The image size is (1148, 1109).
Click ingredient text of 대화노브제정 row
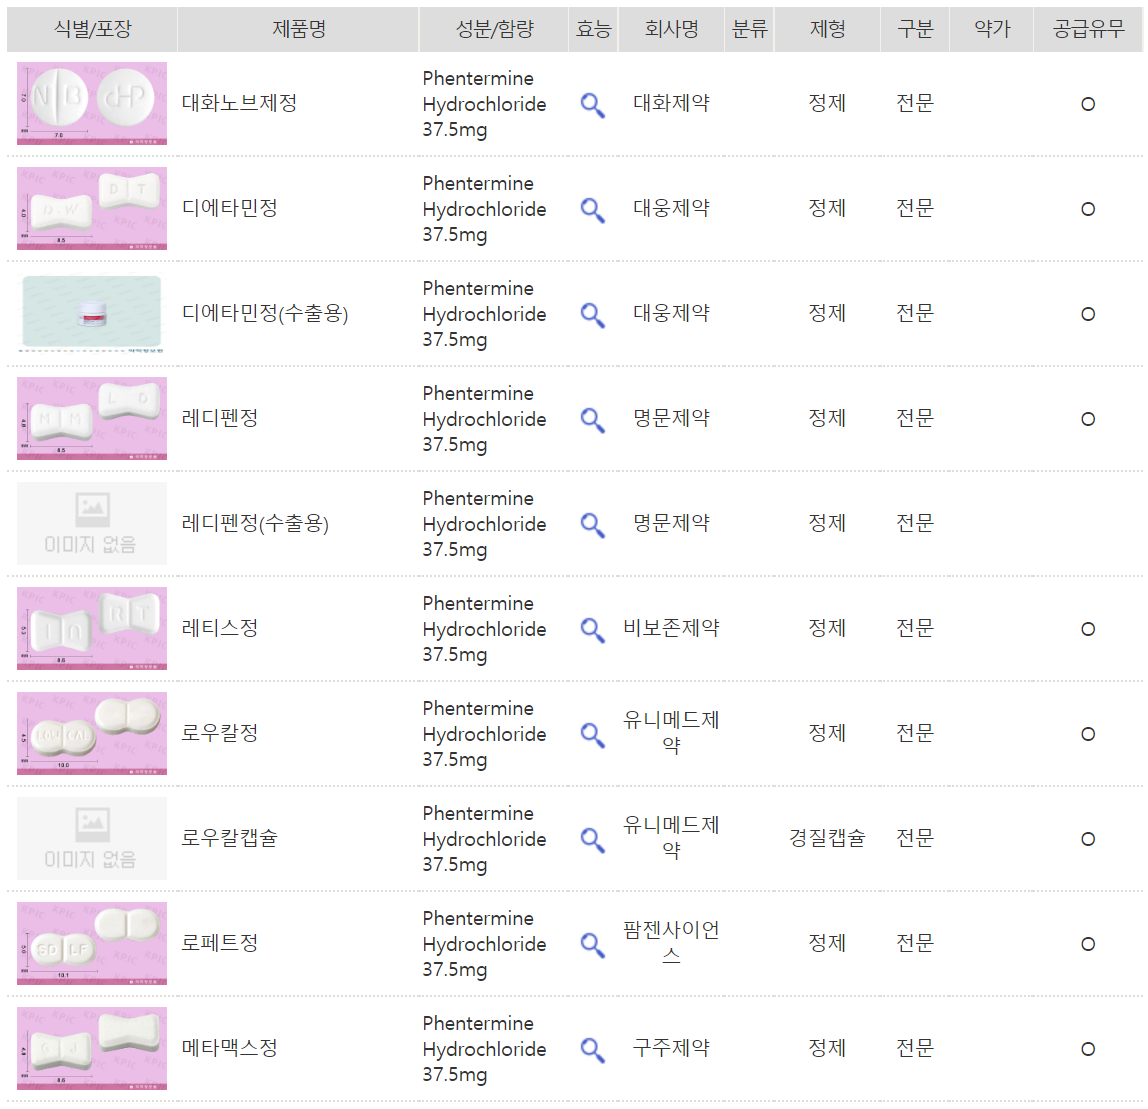(x=484, y=104)
